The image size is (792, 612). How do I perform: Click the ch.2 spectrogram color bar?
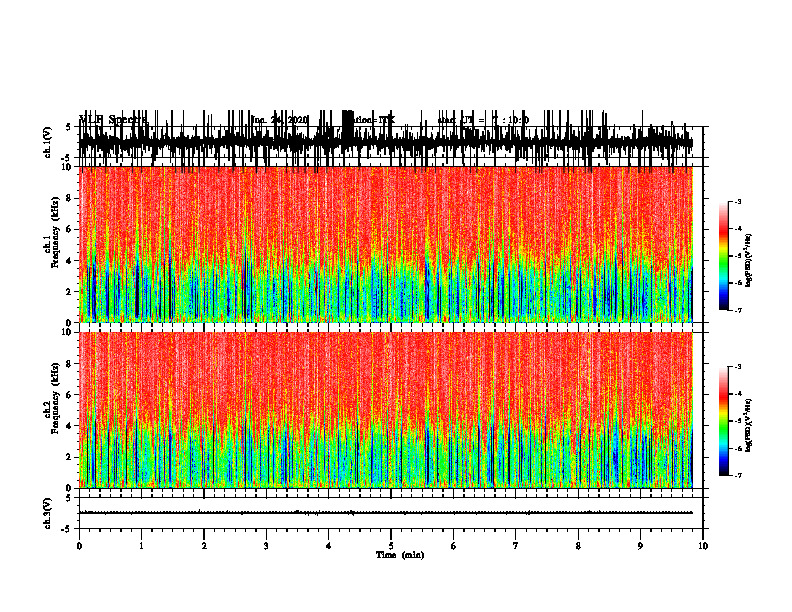(x=724, y=421)
